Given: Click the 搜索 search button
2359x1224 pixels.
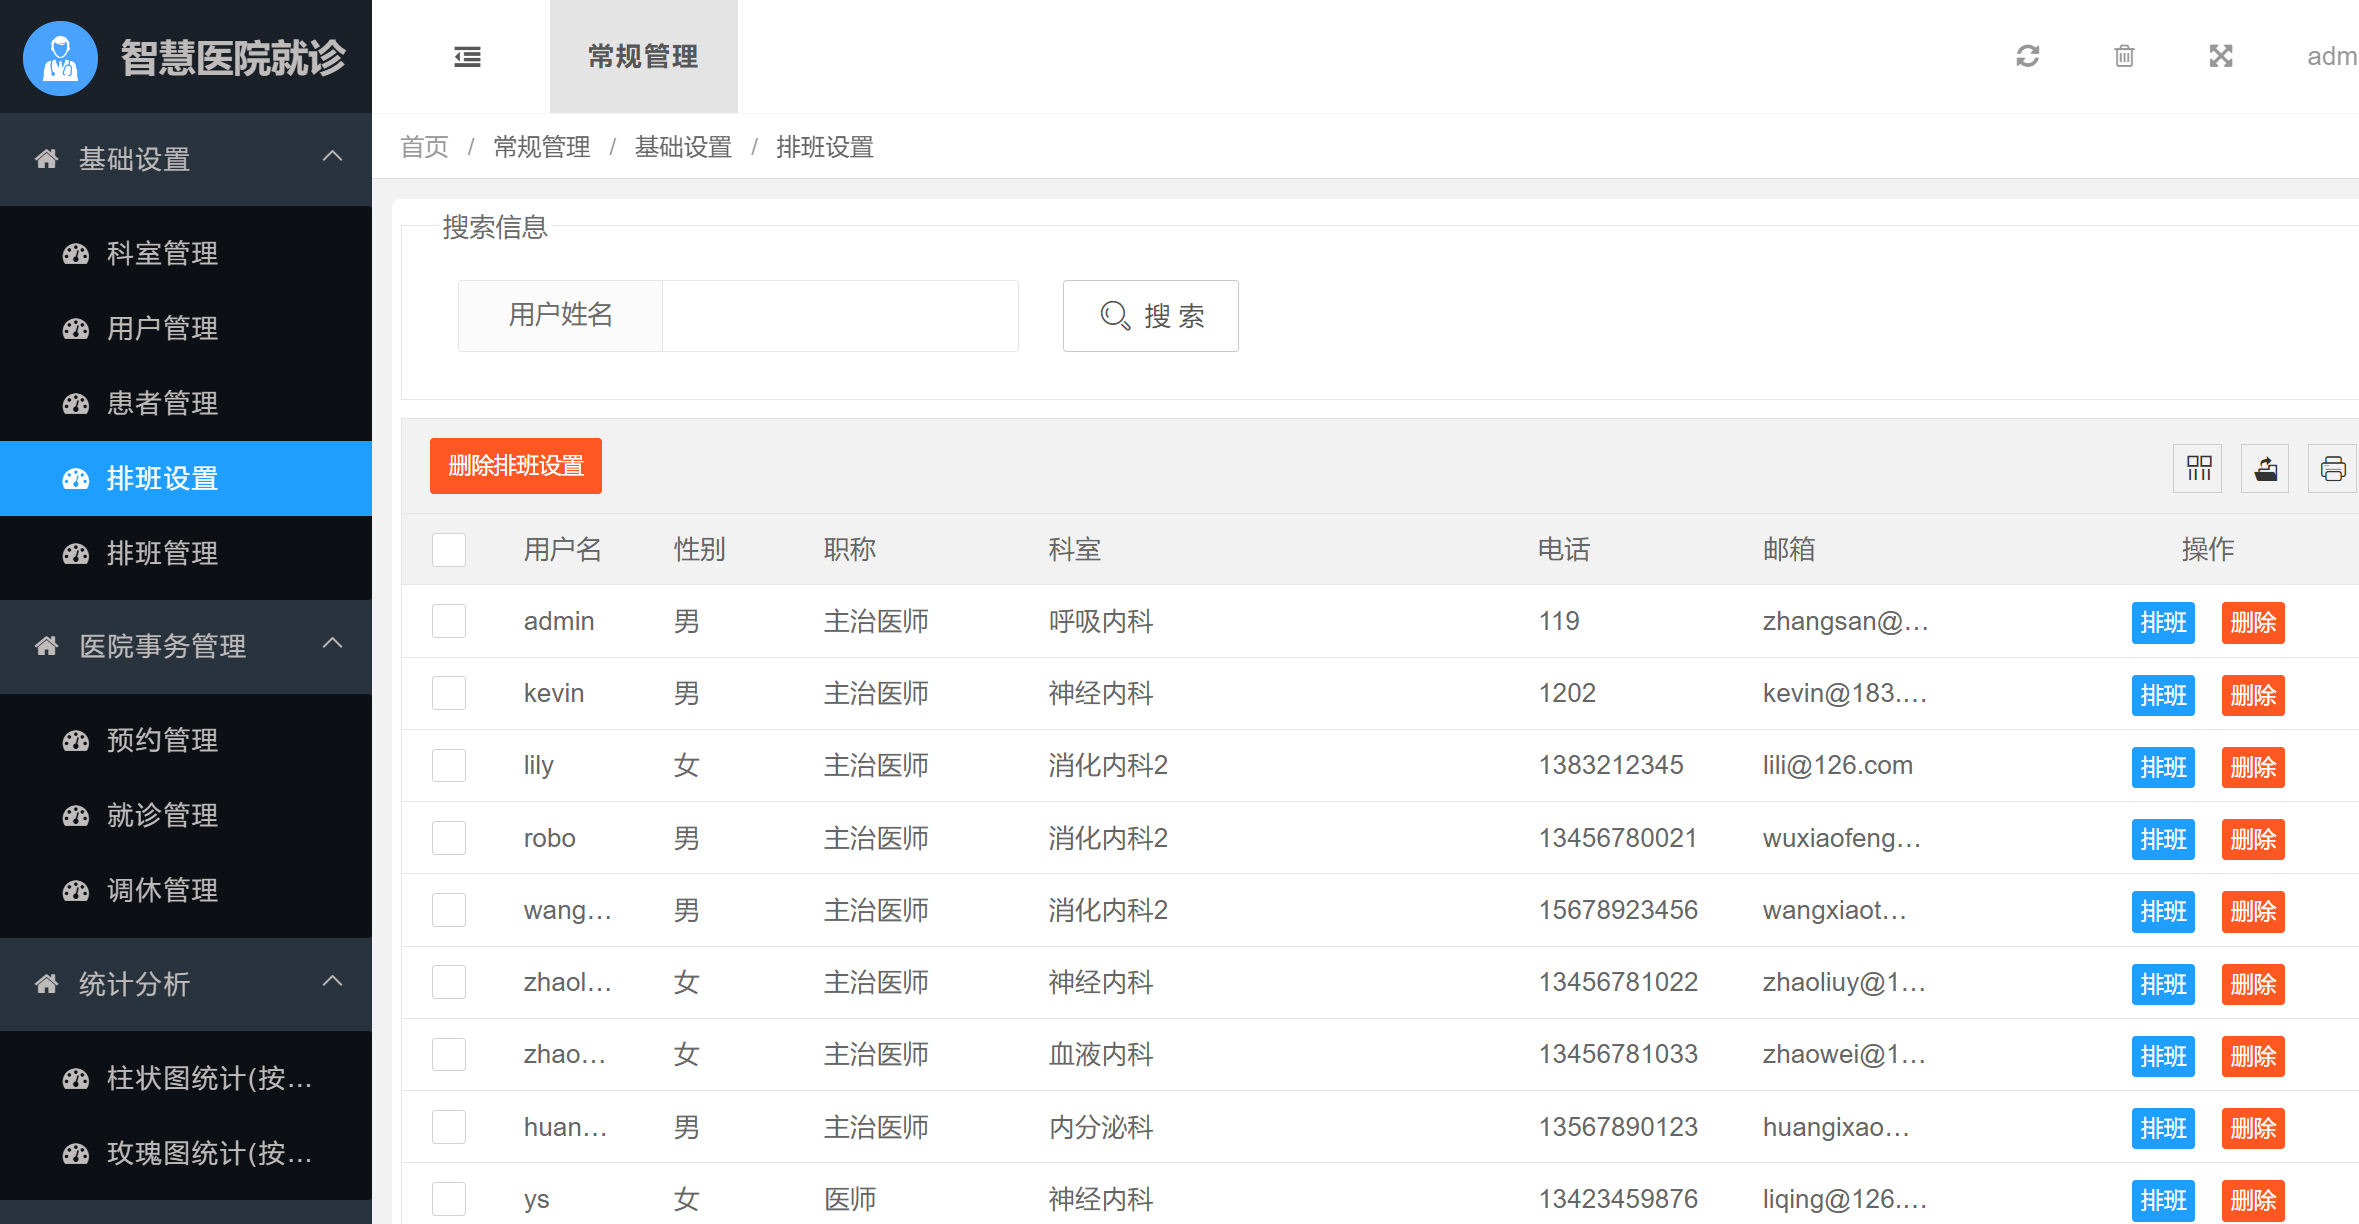Looking at the screenshot, I should (1150, 316).
